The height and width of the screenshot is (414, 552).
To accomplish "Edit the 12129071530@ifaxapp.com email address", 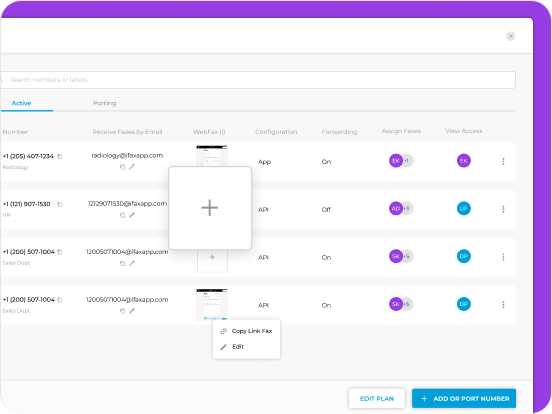I will click(132, 215).
